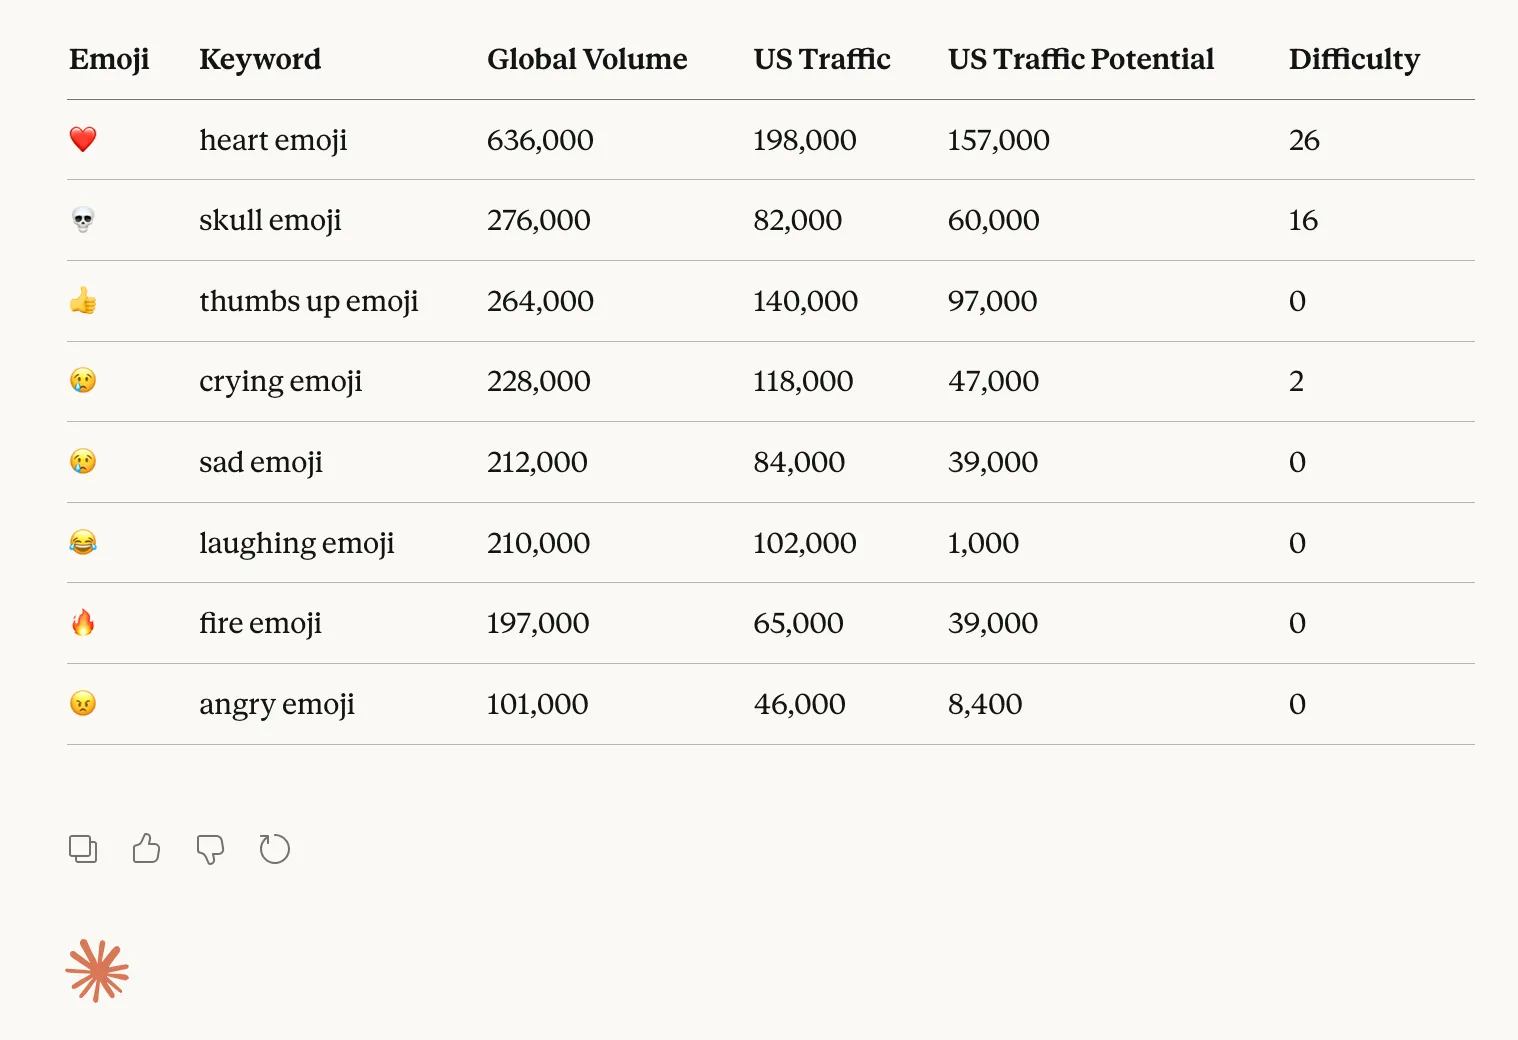
Task: Click the thumbs down feedback icon
Action: [210, 848]
